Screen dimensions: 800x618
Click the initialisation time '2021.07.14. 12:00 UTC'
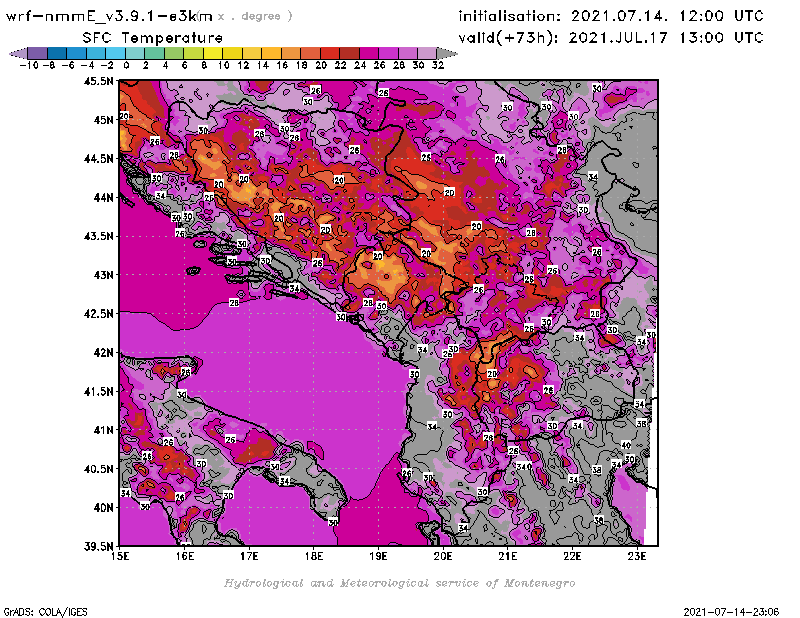[667, 16]
